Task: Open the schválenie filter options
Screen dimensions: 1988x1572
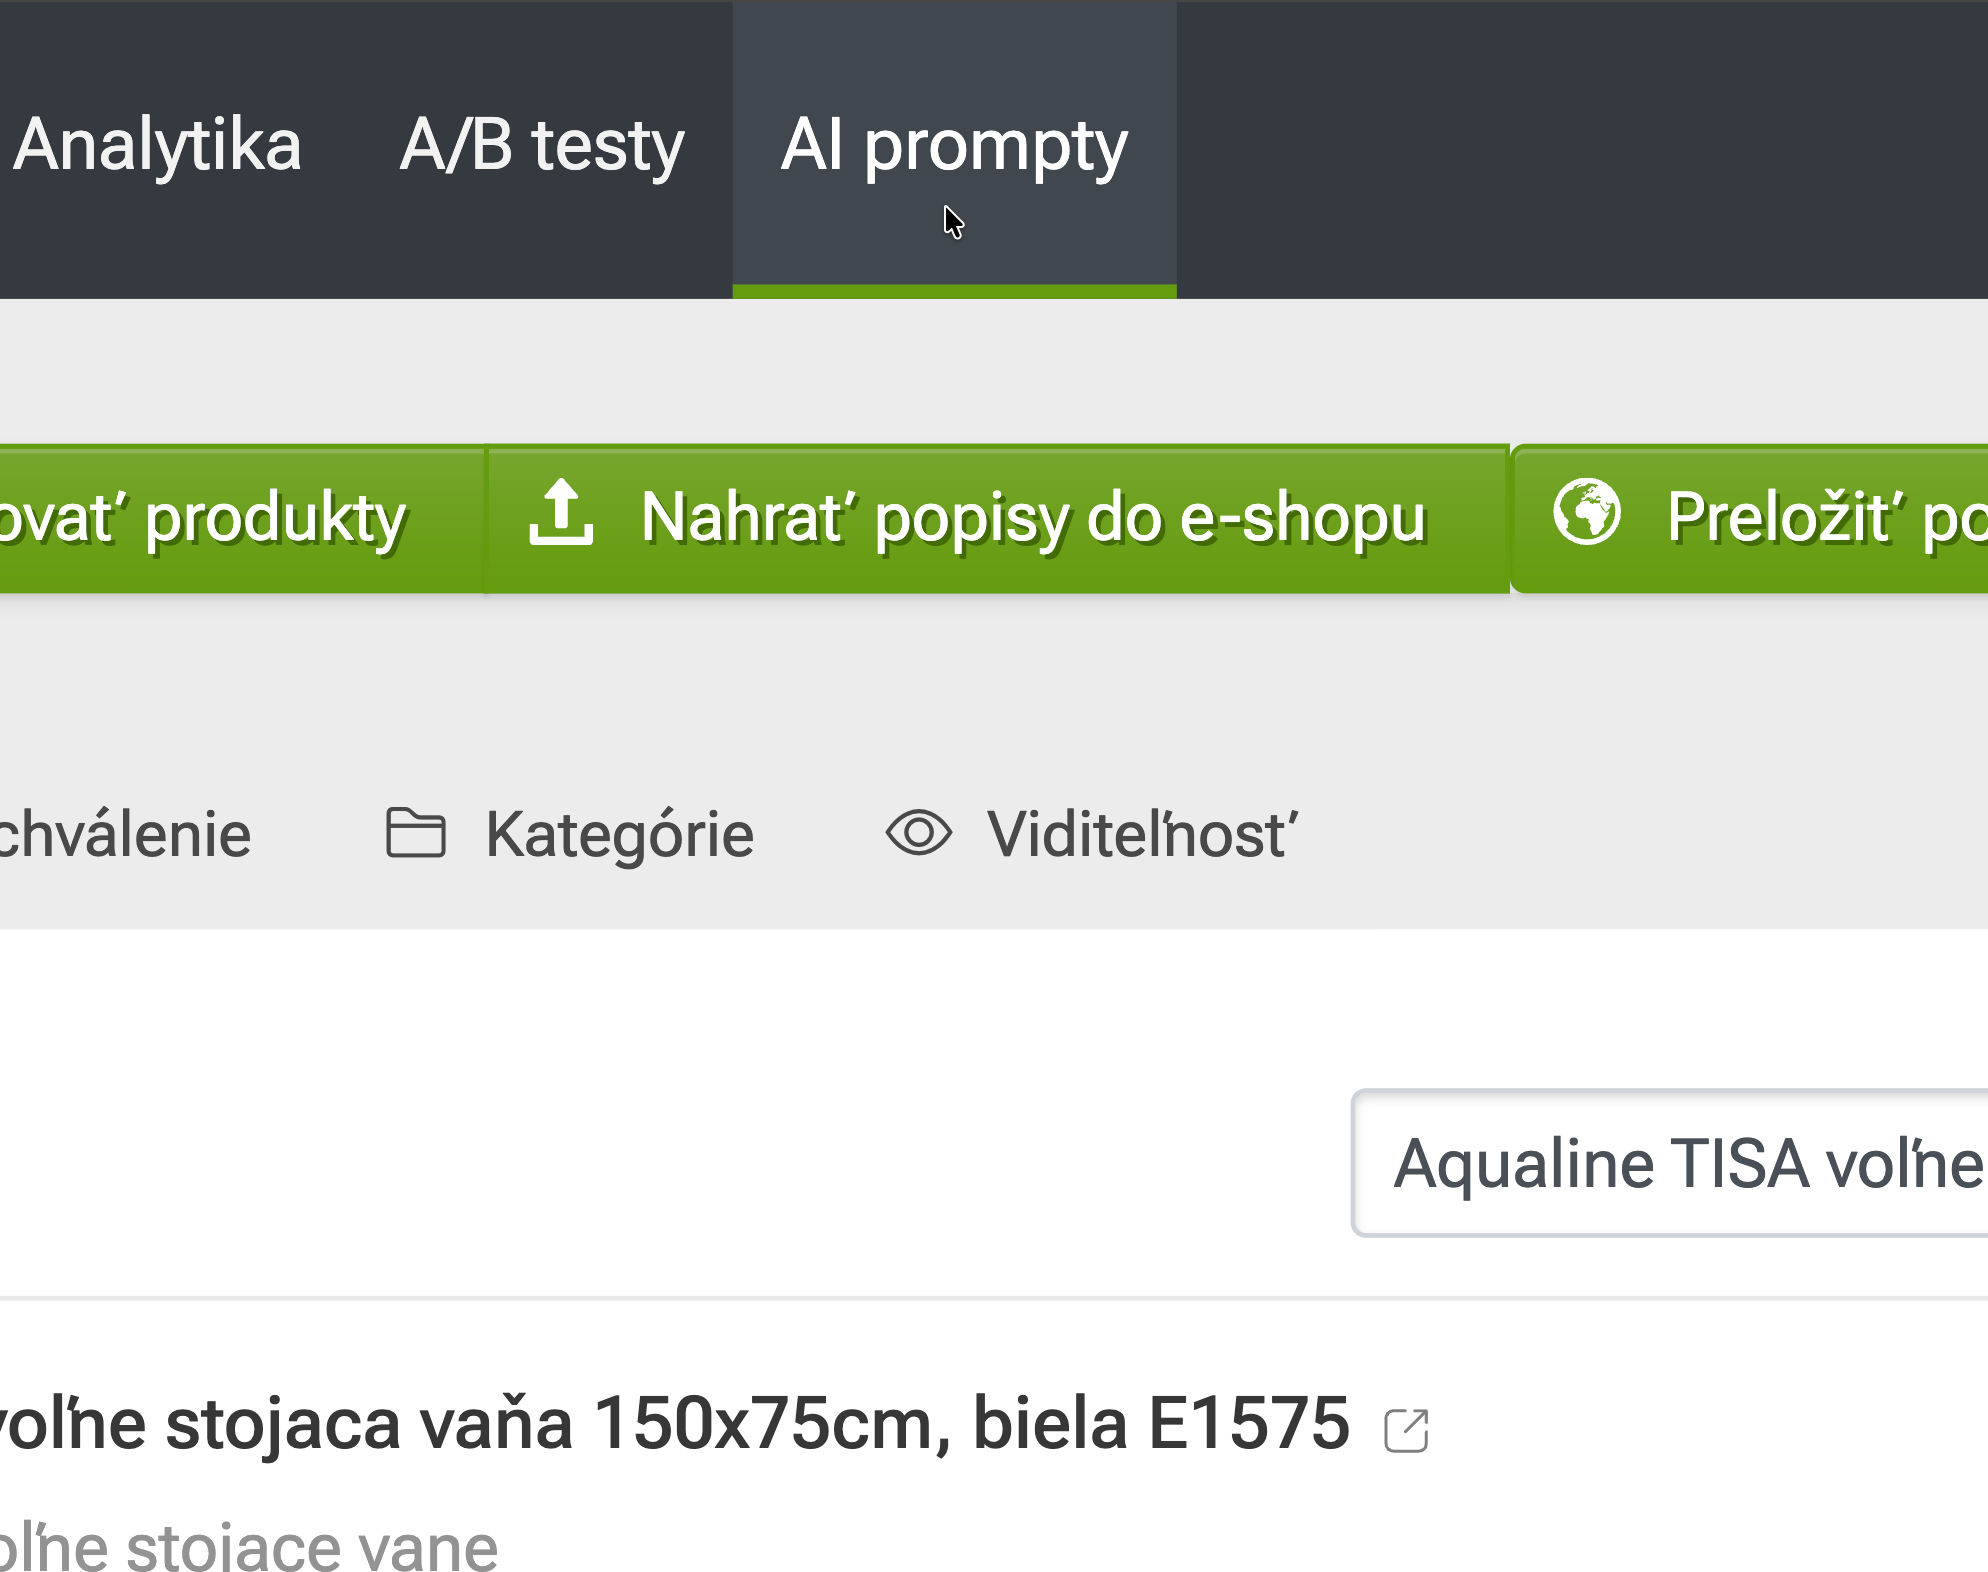Action: (x=125, y=833)
